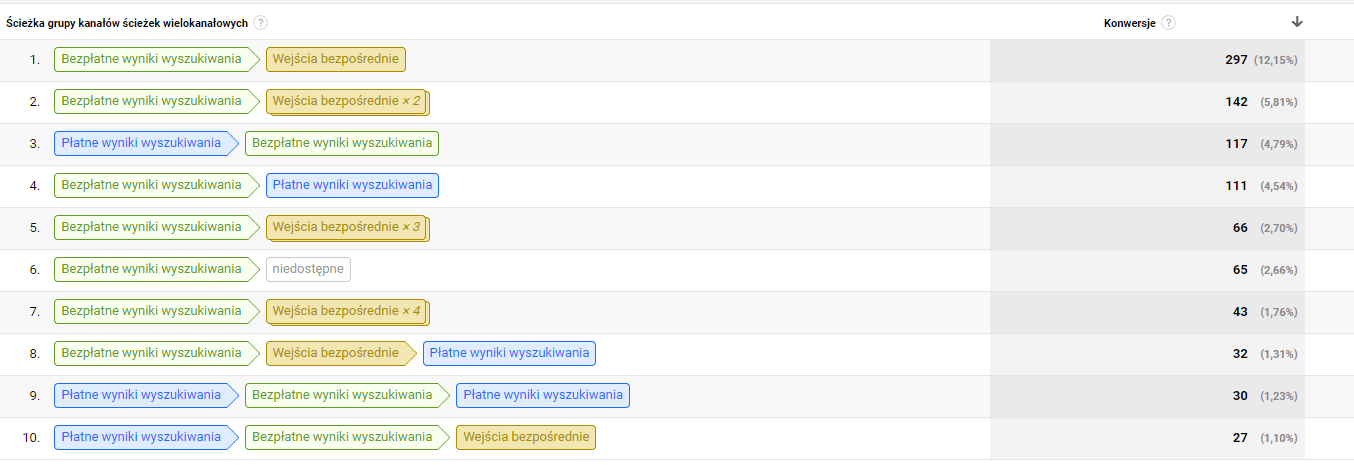Click help icon next to Konwersje

[1169, 22]
